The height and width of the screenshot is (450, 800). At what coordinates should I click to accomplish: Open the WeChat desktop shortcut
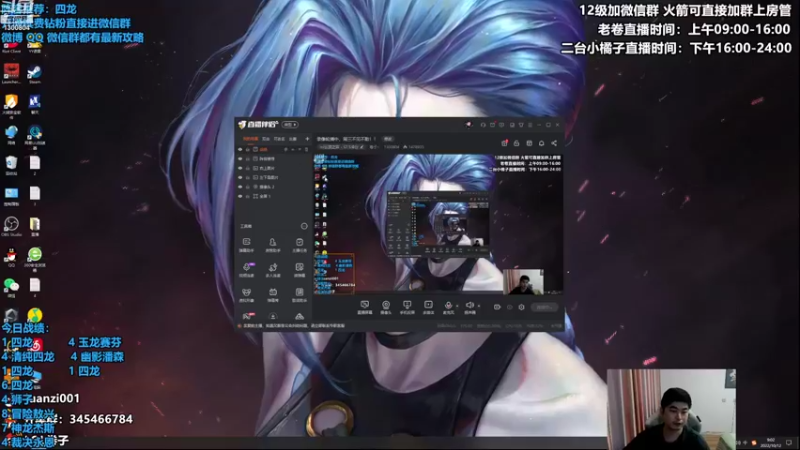pos(11,288)
